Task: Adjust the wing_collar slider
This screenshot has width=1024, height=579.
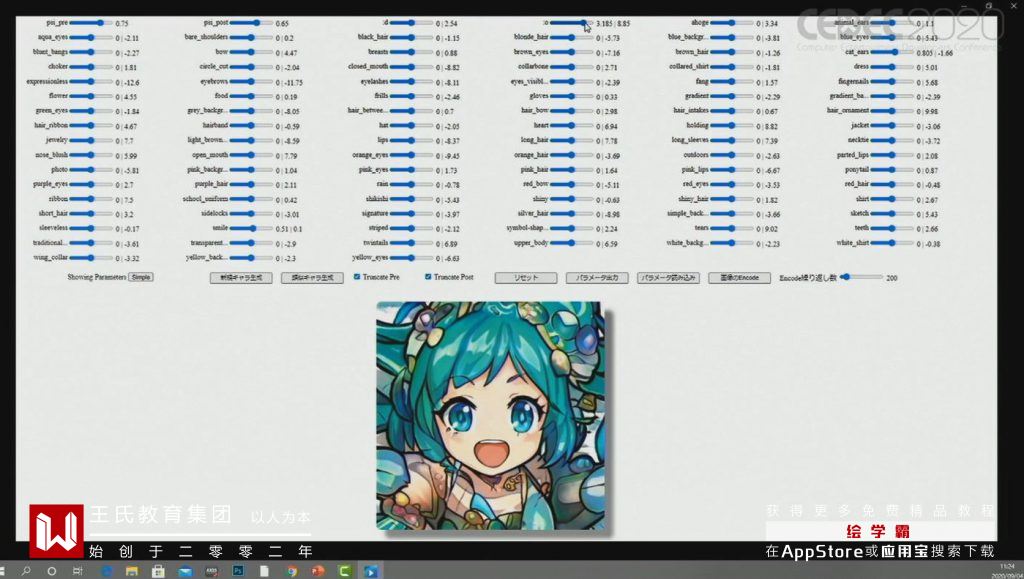Action: point(91,258)
